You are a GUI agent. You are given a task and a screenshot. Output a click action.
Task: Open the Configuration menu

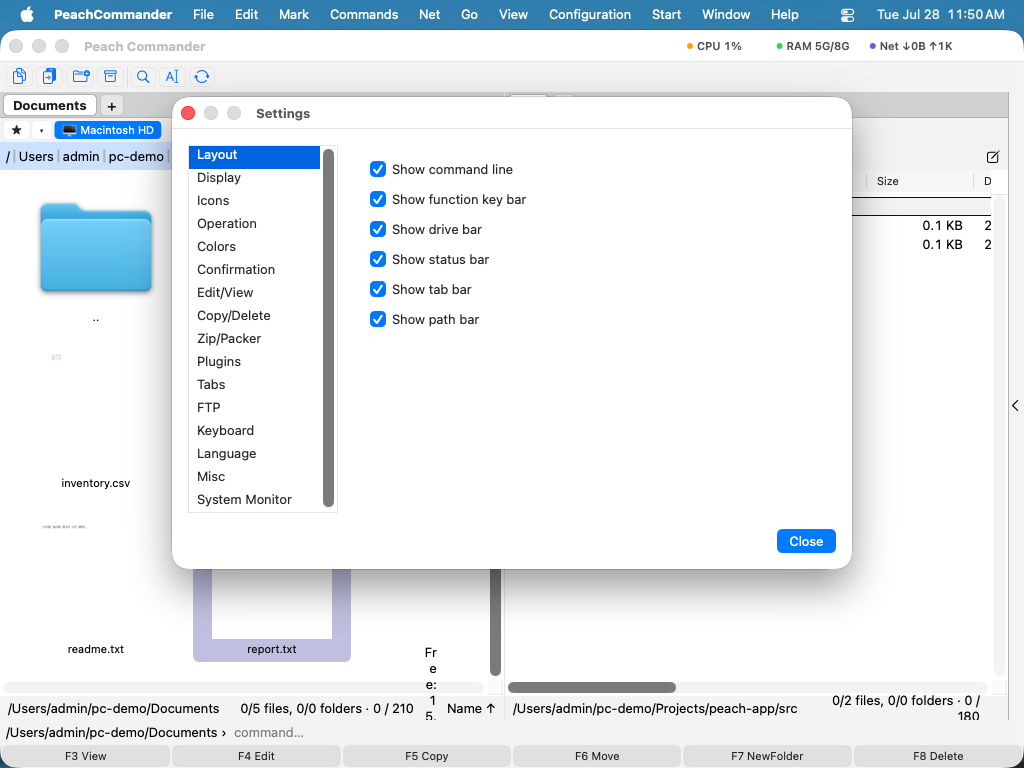590,14
